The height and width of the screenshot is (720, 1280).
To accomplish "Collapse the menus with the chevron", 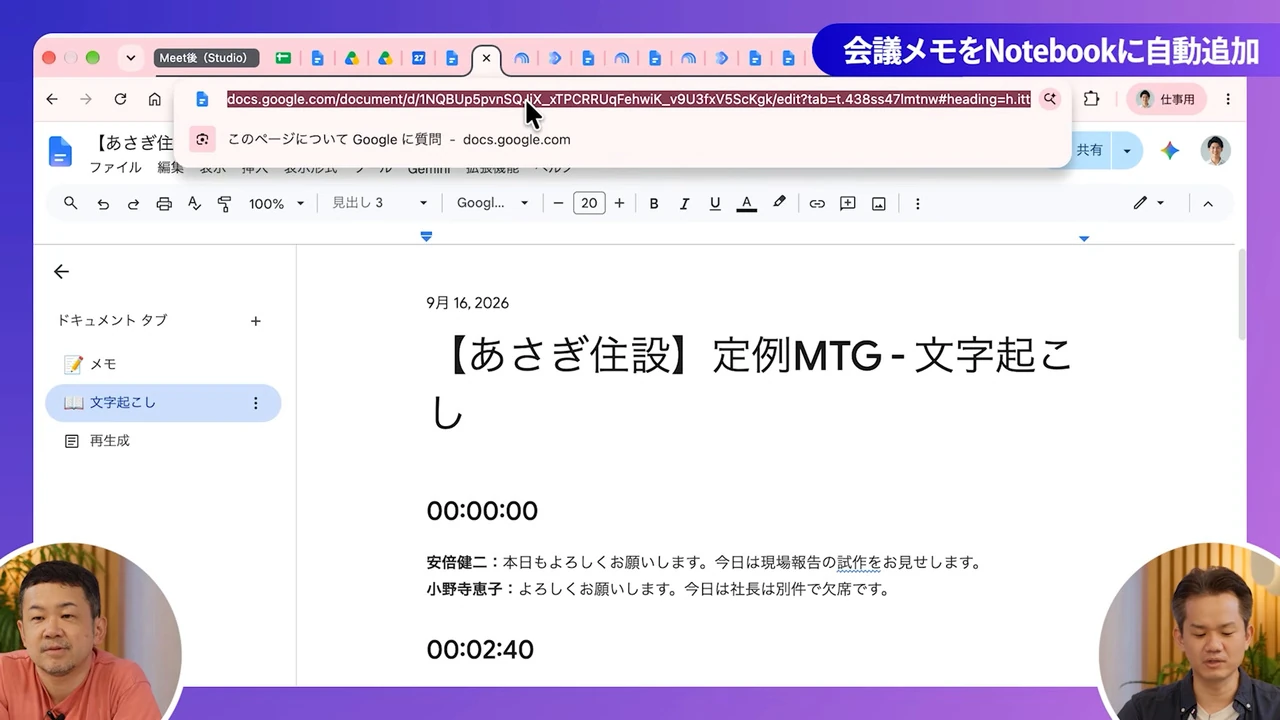I will click(1207, 203).
